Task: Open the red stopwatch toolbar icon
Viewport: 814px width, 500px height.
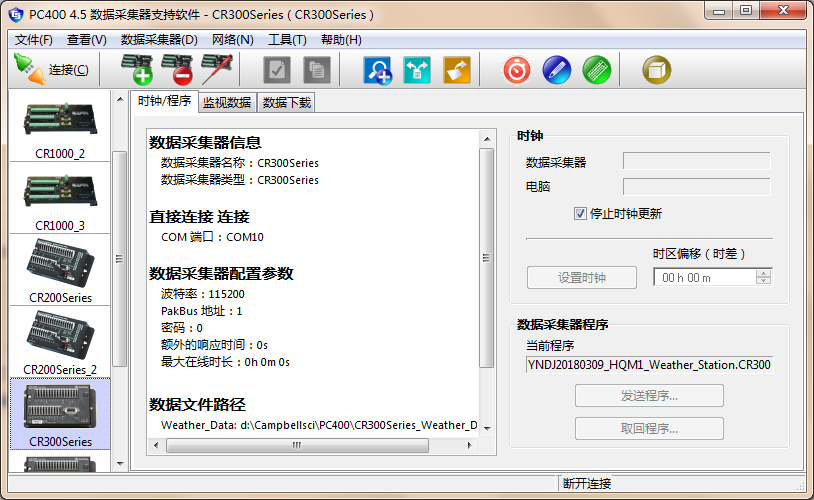Action: tap(516, 70)
